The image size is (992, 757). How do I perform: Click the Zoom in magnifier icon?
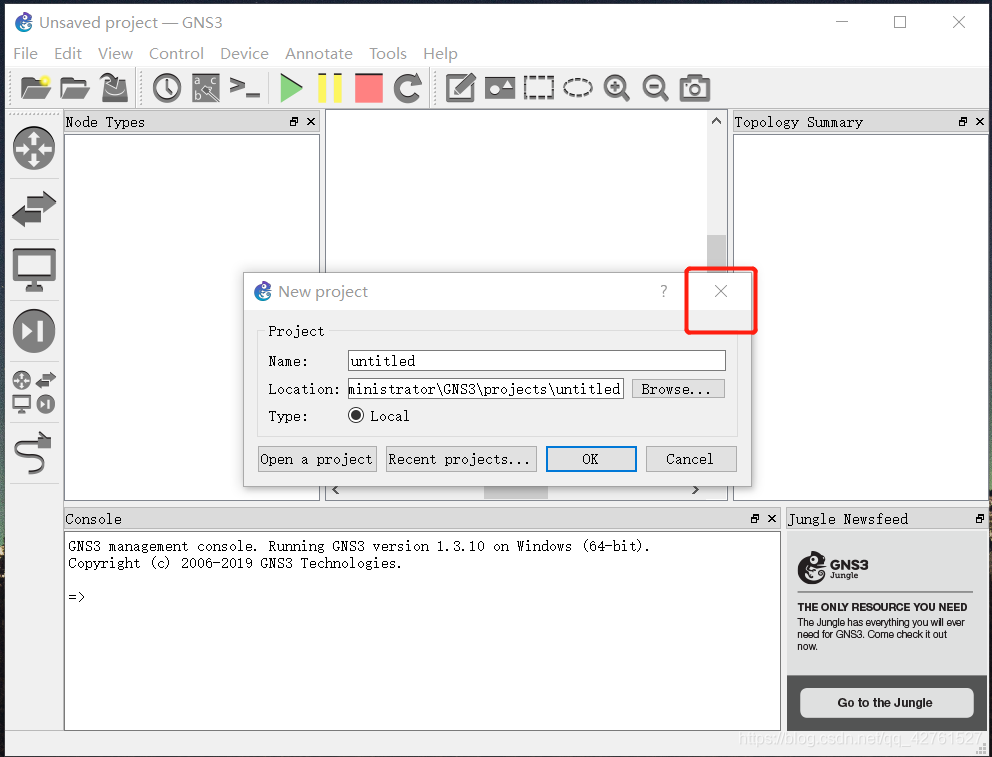(616, 88)
